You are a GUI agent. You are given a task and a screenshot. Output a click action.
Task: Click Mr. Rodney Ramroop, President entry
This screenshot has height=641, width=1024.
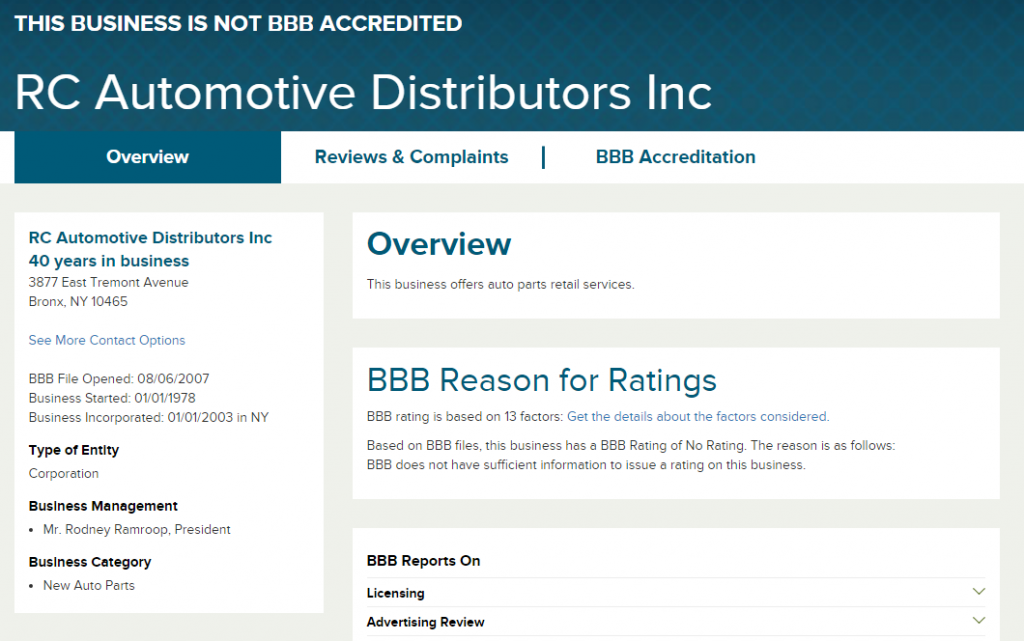point(136,529)
